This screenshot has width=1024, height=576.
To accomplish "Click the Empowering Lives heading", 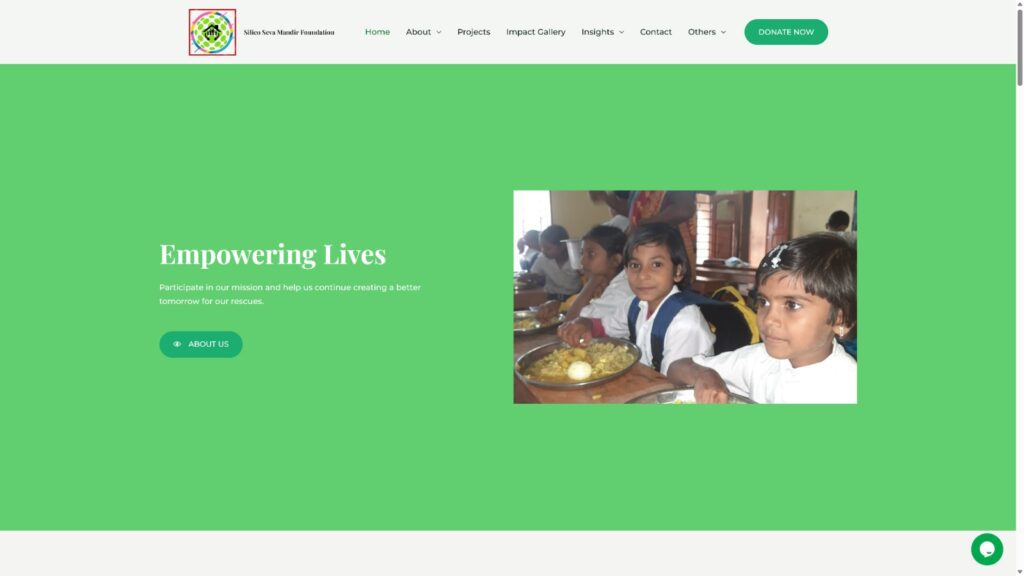I will coord(272,254).
